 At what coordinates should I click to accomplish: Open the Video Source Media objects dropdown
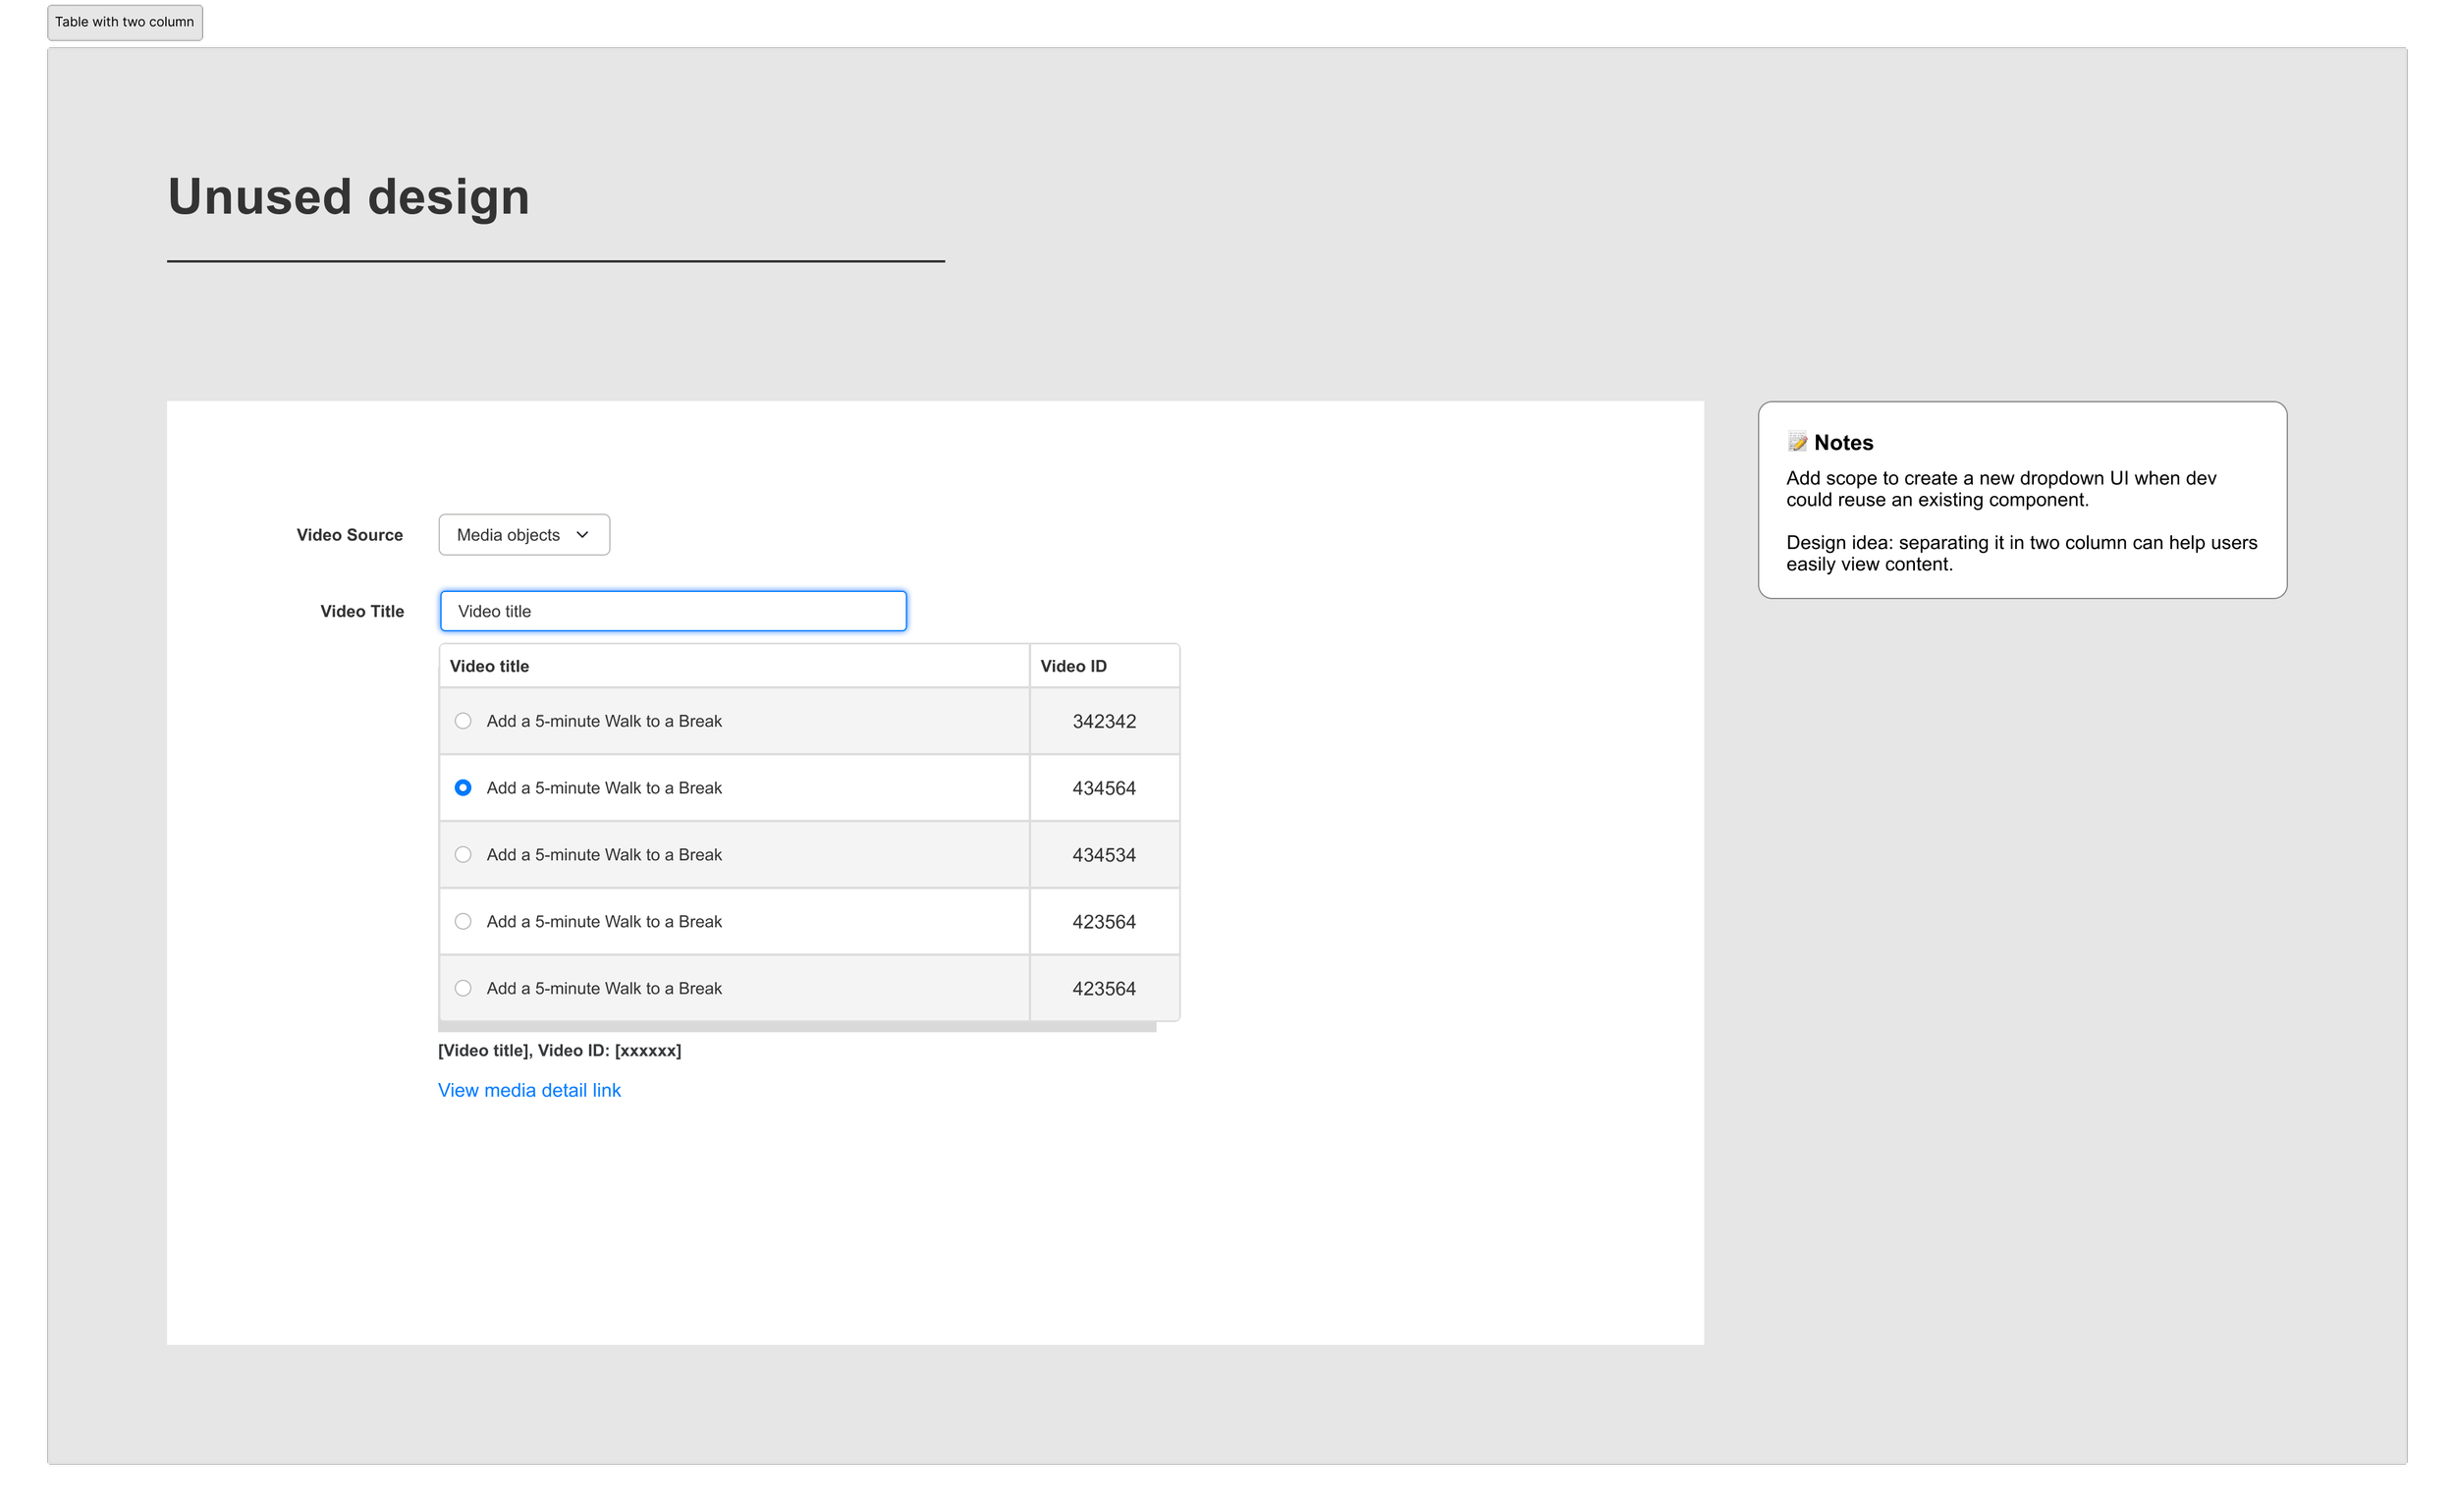tap(523, 535)
